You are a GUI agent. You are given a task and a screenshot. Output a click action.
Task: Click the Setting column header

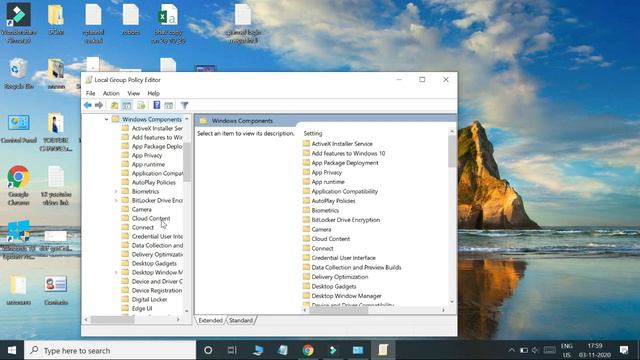click(x=313, y=133)
